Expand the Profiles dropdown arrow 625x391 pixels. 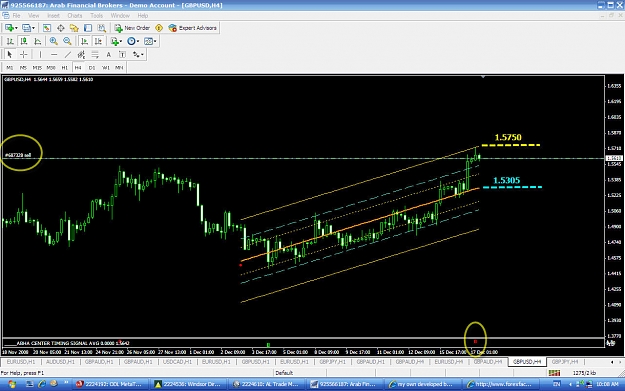[33, 28]
